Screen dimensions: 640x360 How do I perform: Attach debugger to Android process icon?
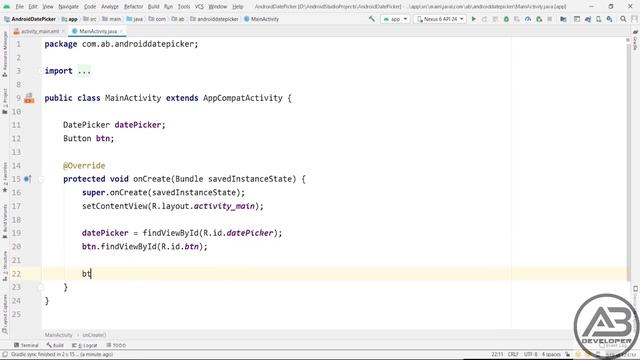point(539,19)
